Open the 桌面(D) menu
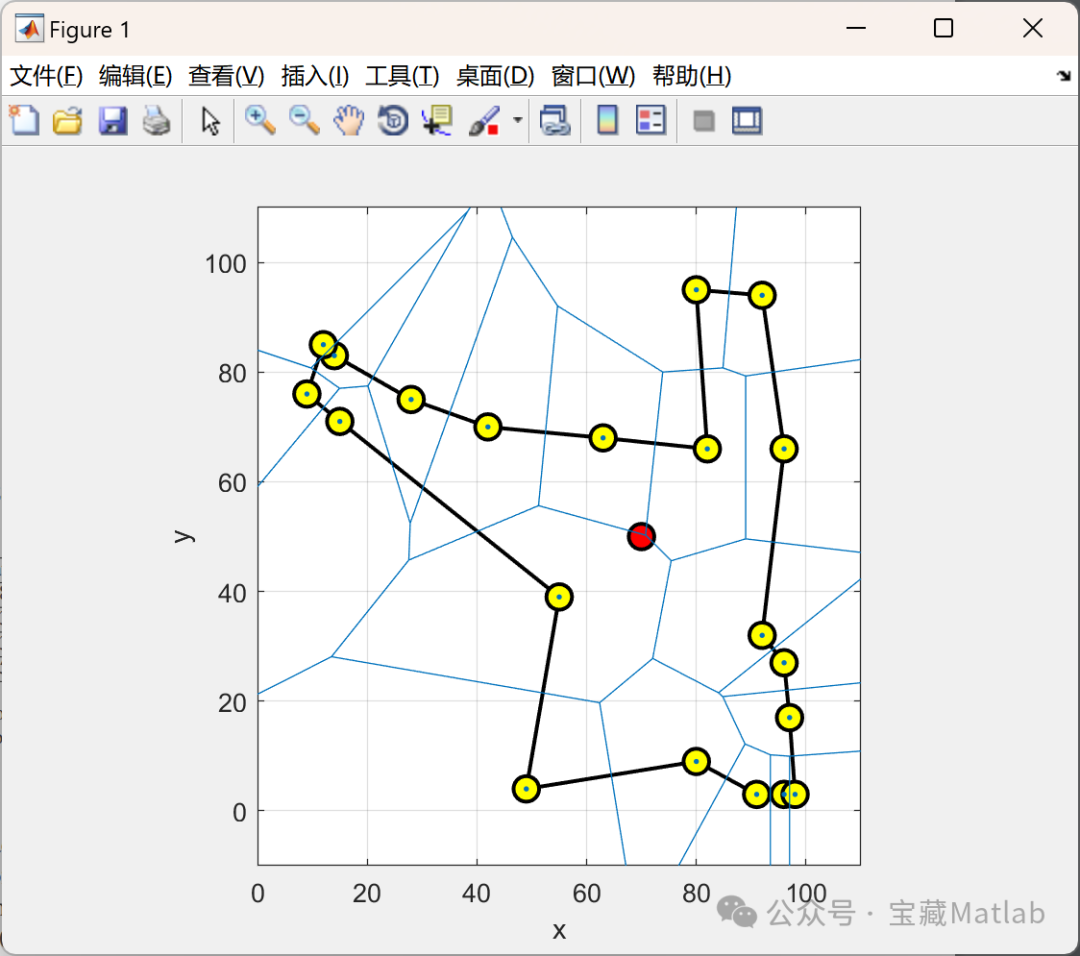The width and height of the screenshot is (1080, 956). click(x=495, y=76)
